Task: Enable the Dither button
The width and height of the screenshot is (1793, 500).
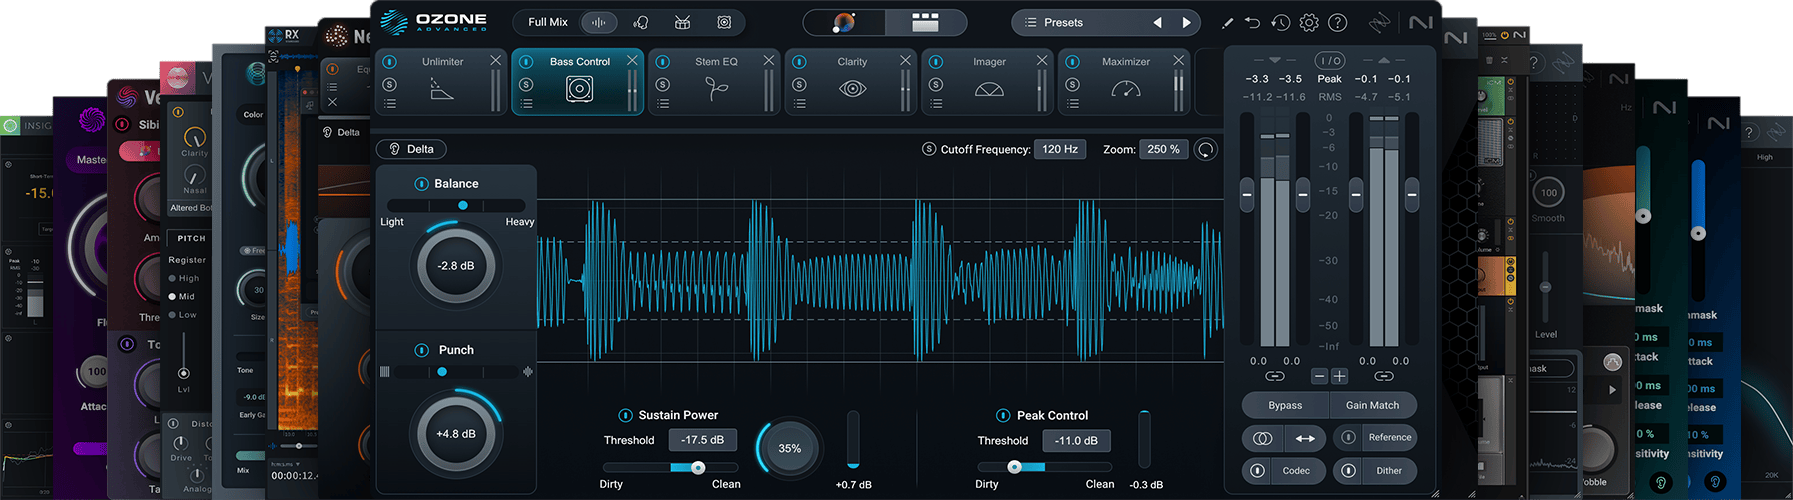Action: 1375,471
